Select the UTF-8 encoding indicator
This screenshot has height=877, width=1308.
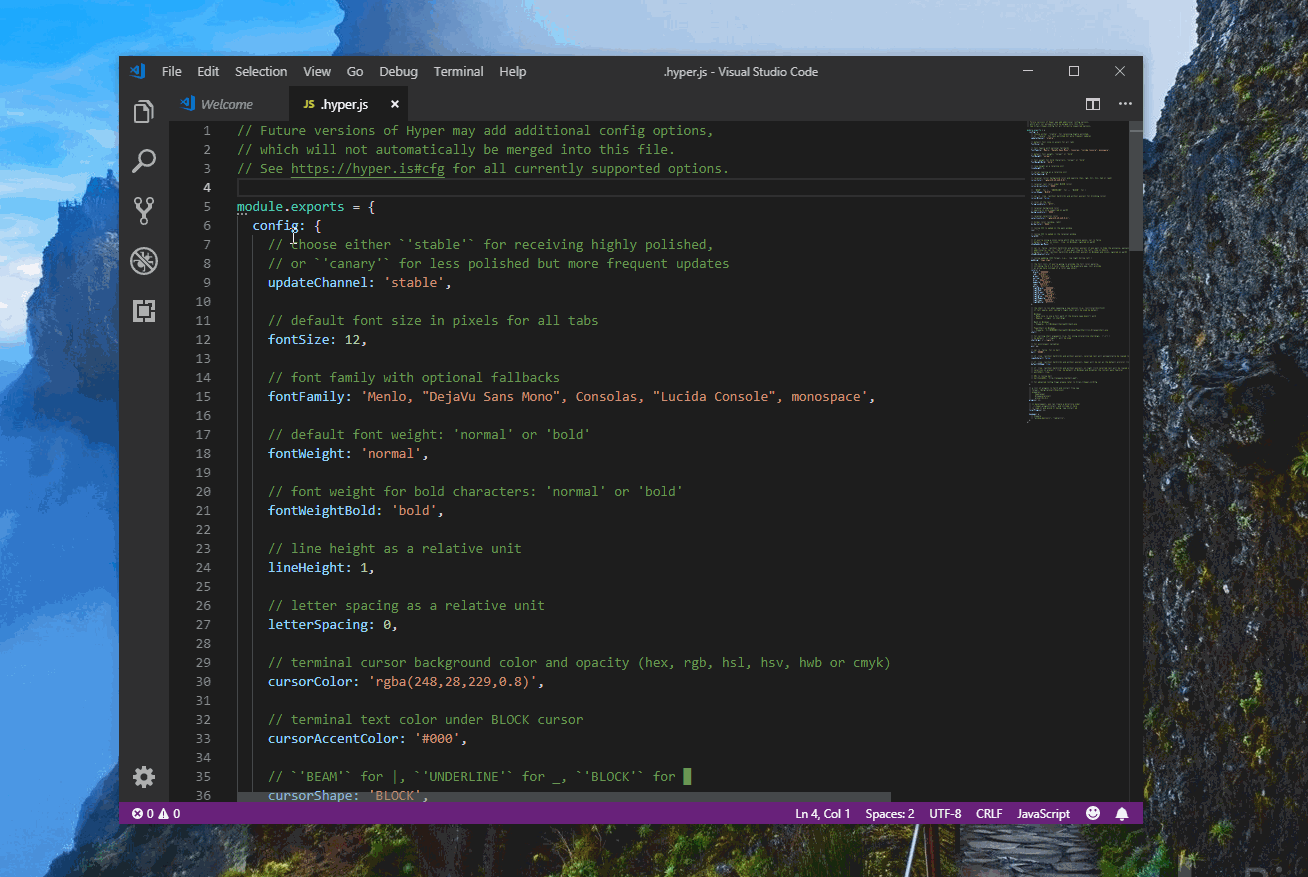(x=944, y=813)
